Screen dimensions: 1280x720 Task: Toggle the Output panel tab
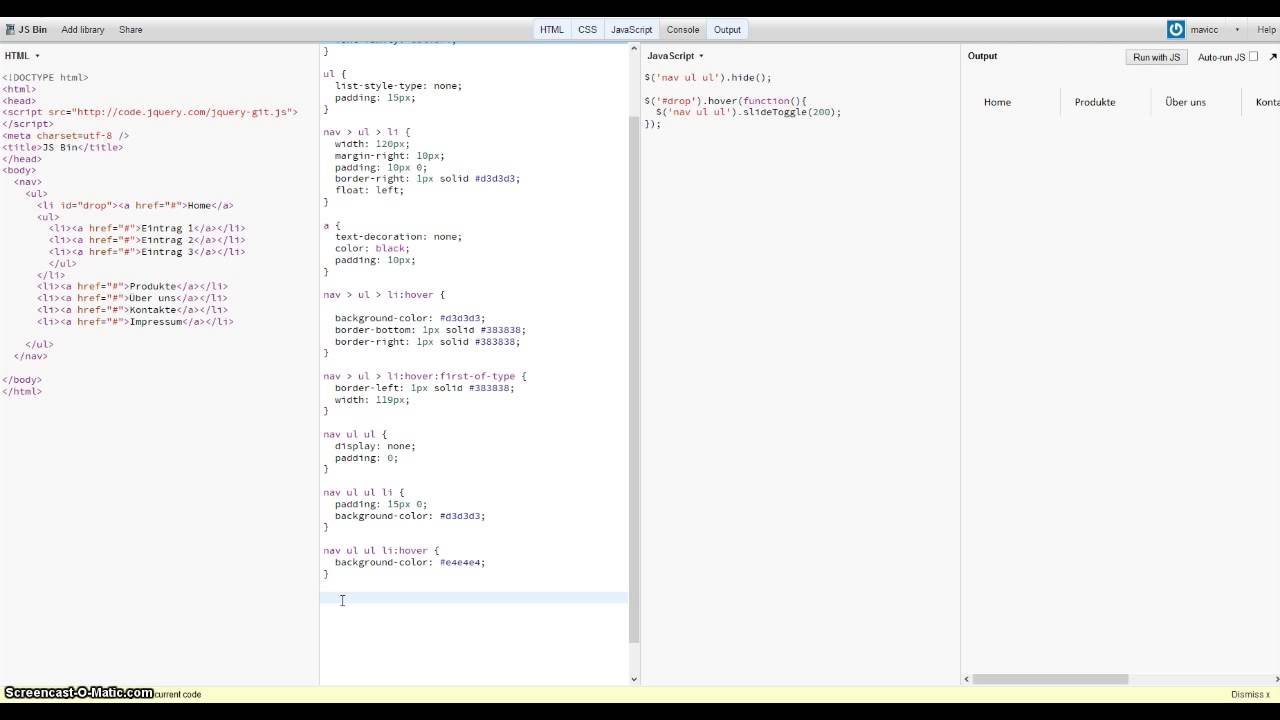[727, 30]
